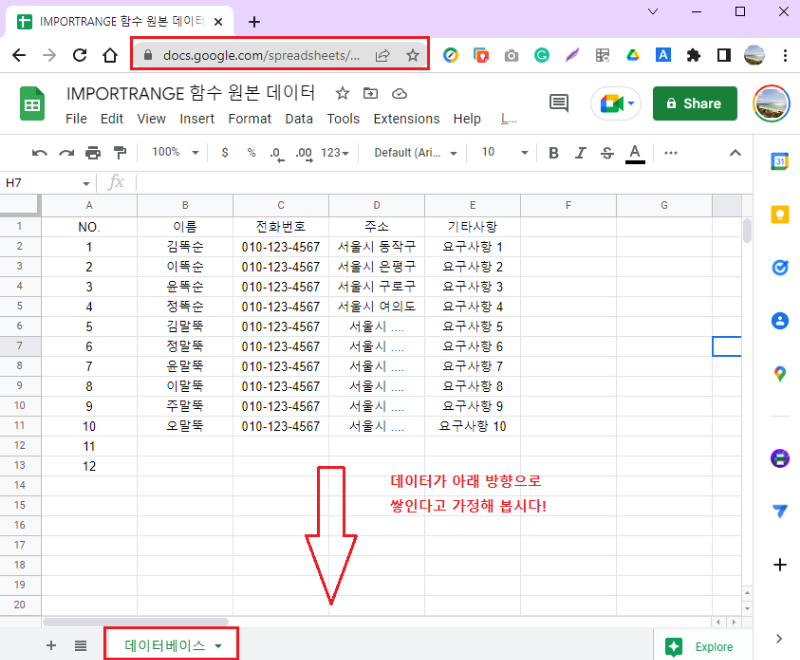The image size is (800, 660).
Task: Open the Explore panel
Action: pos(700,645)
